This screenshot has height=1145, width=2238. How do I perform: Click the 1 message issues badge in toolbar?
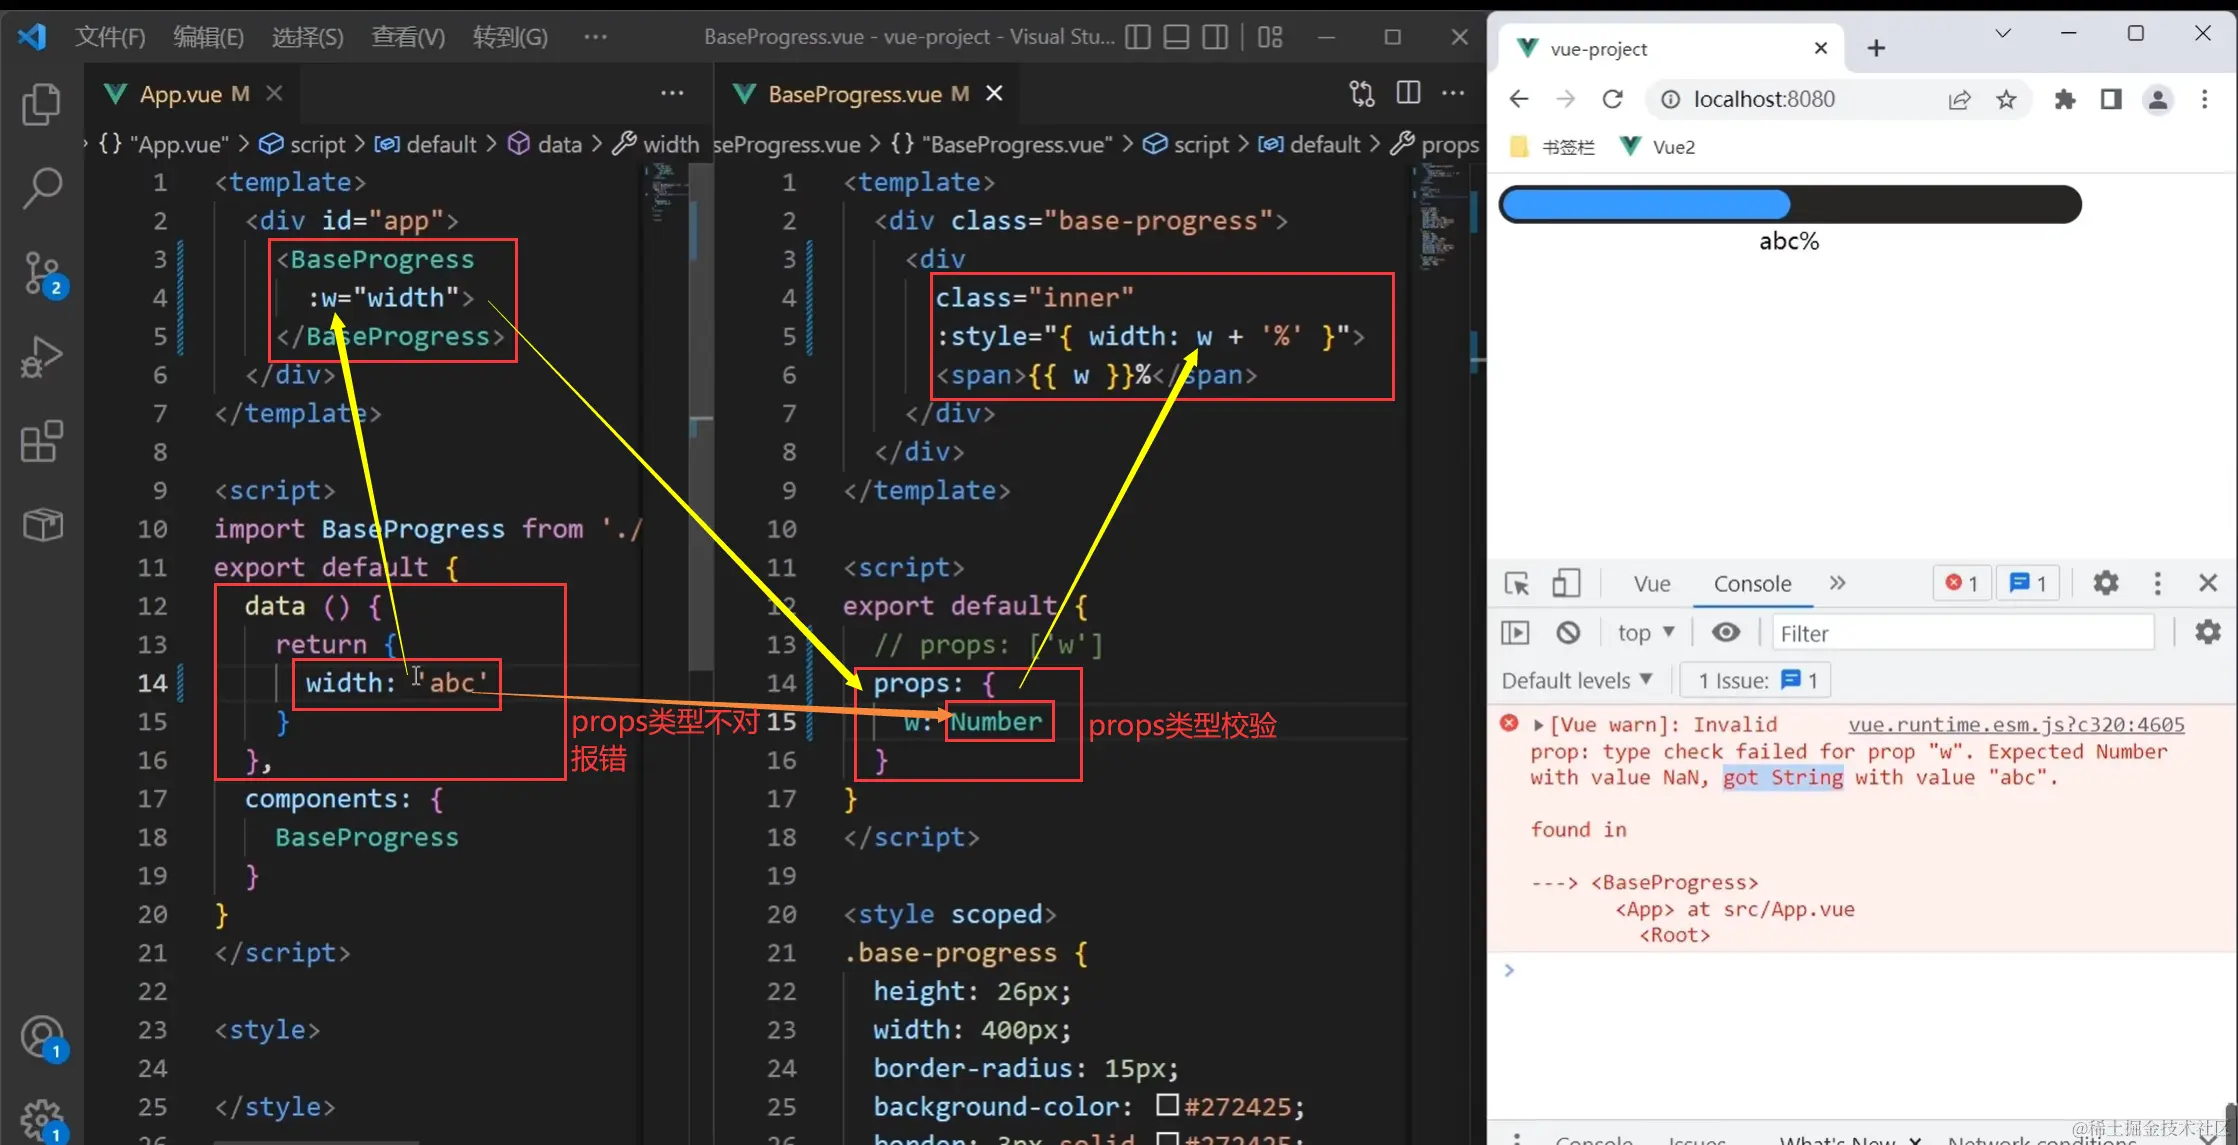point(2028,583)
